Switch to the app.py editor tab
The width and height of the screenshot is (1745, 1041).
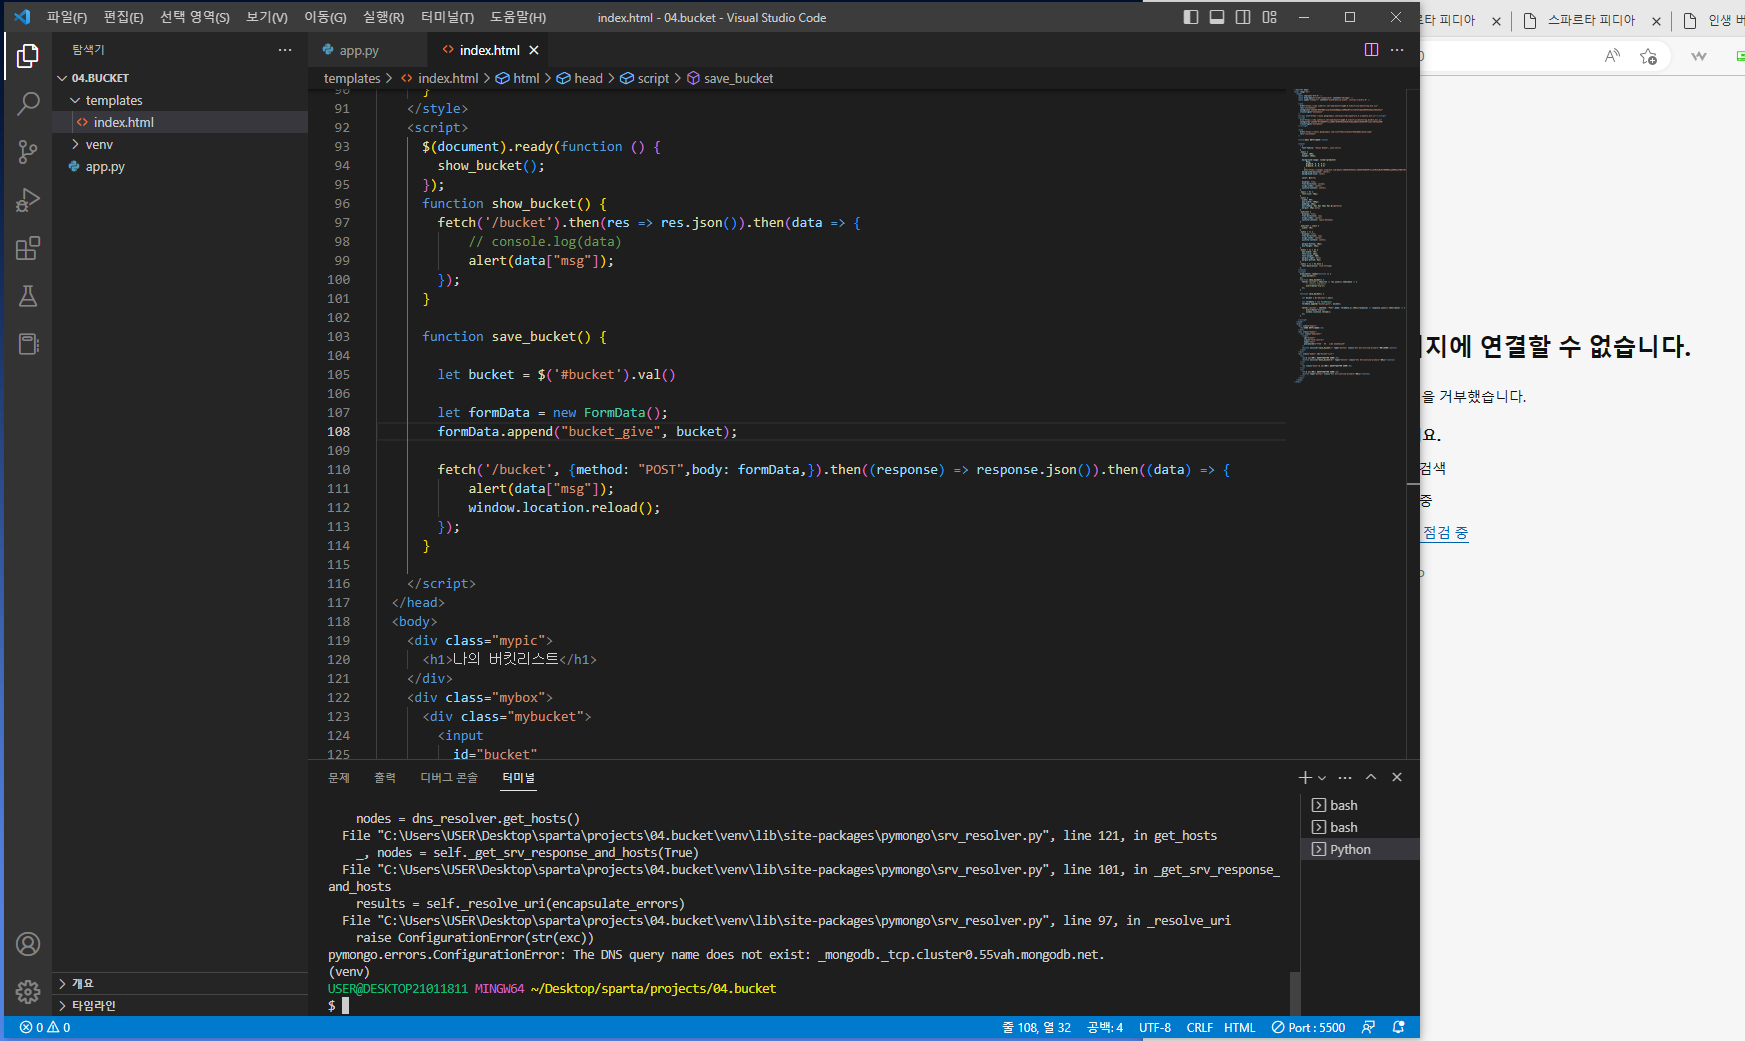click(358, 50)
